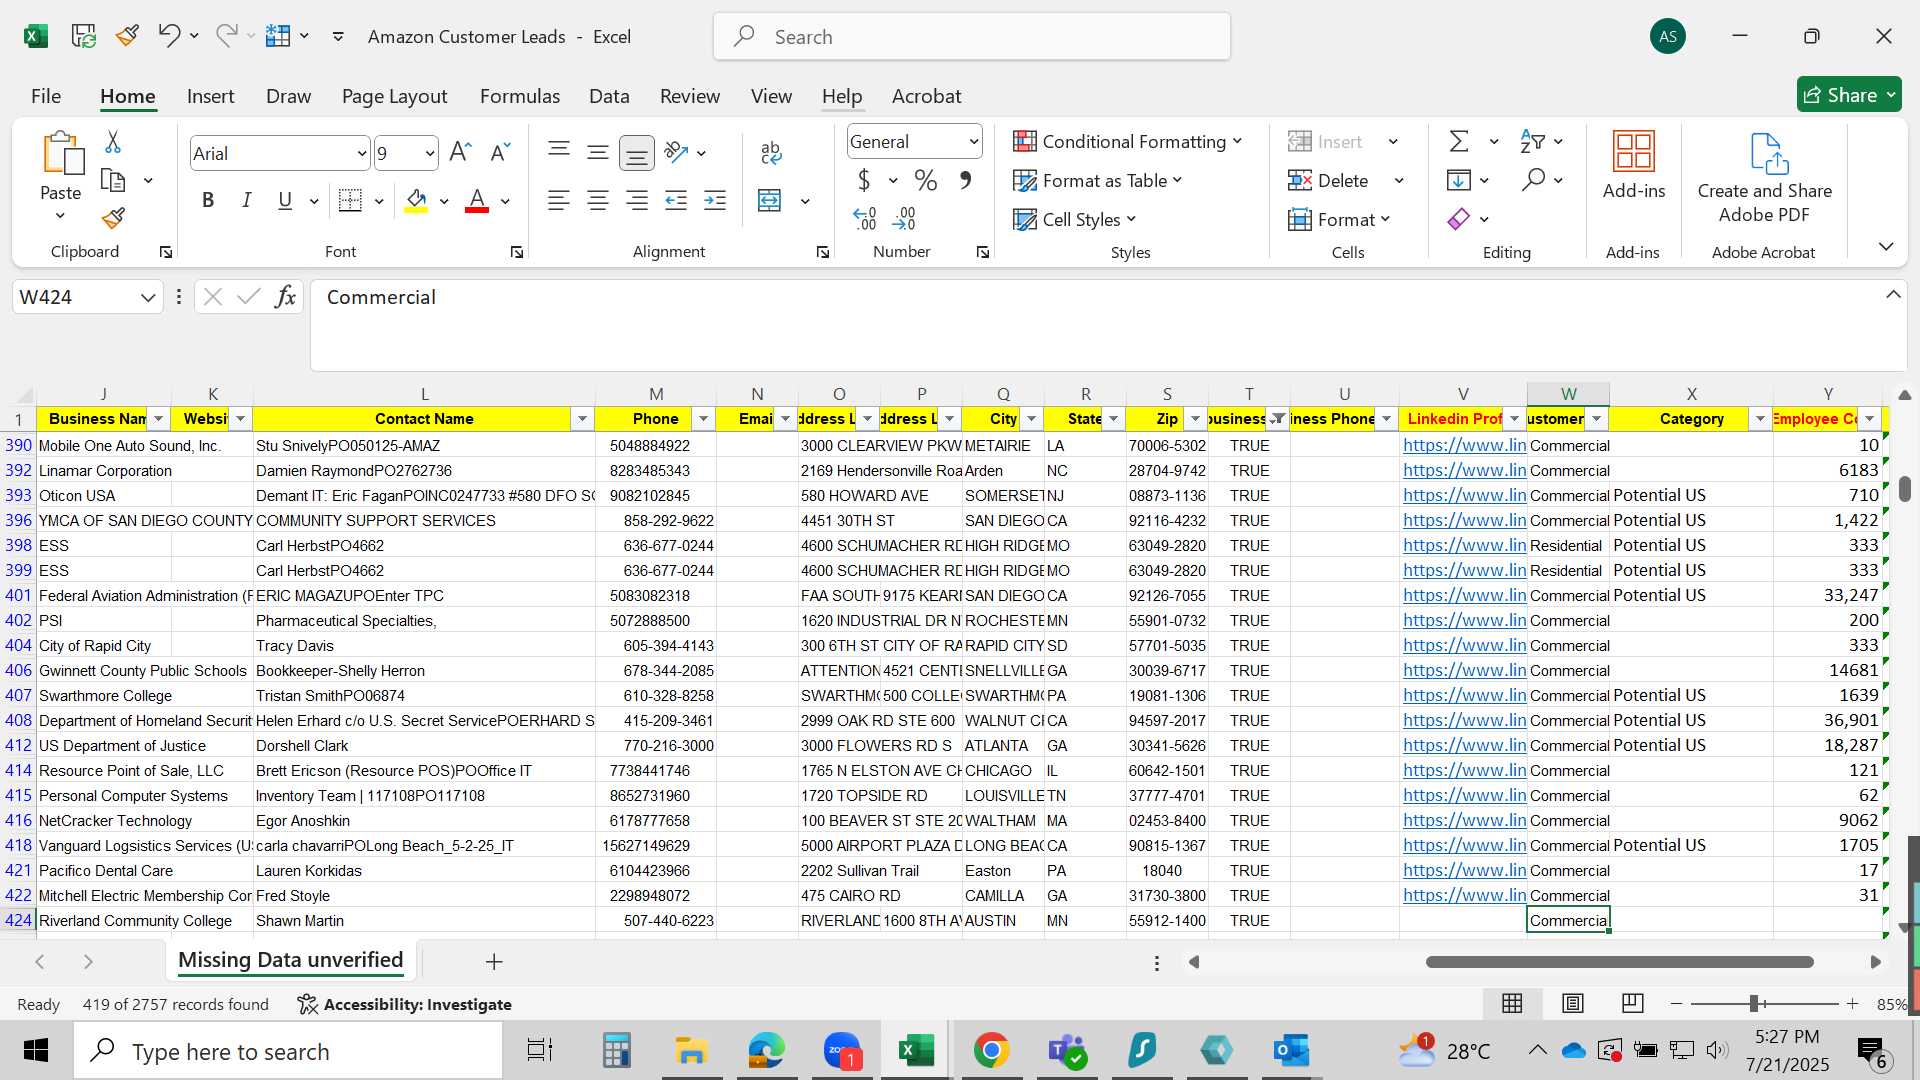Click the Format cells button
Viewport: 1920px width, 1080px height.
(1340, 219)
